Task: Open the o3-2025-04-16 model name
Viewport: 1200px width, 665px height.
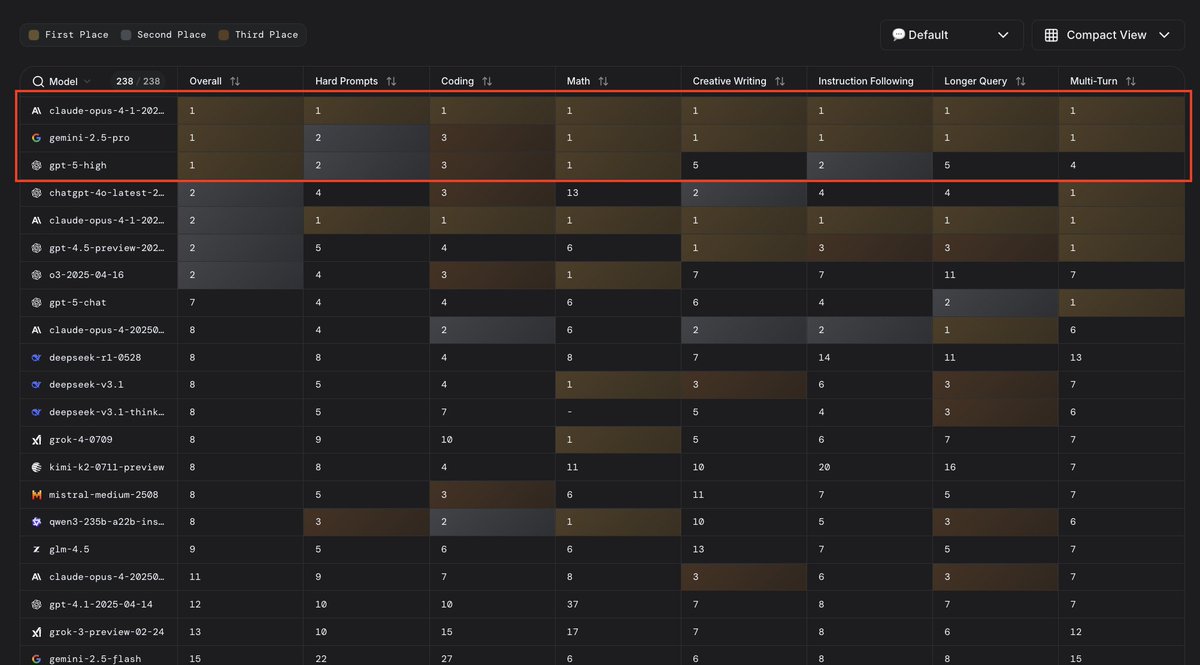Action: (x=87, y=275)
